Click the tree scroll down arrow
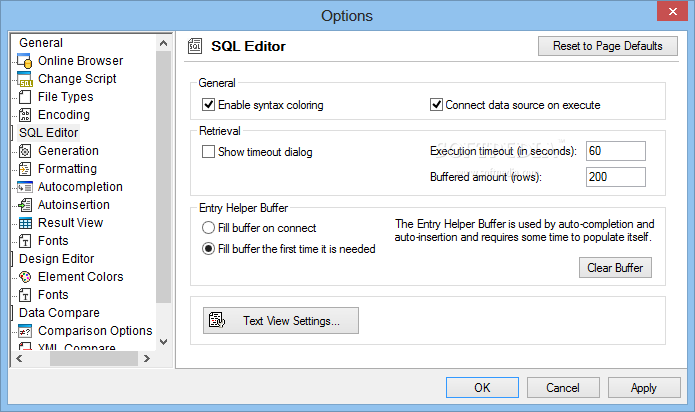This screenshot has width=695, height=412. click(164, 342)
